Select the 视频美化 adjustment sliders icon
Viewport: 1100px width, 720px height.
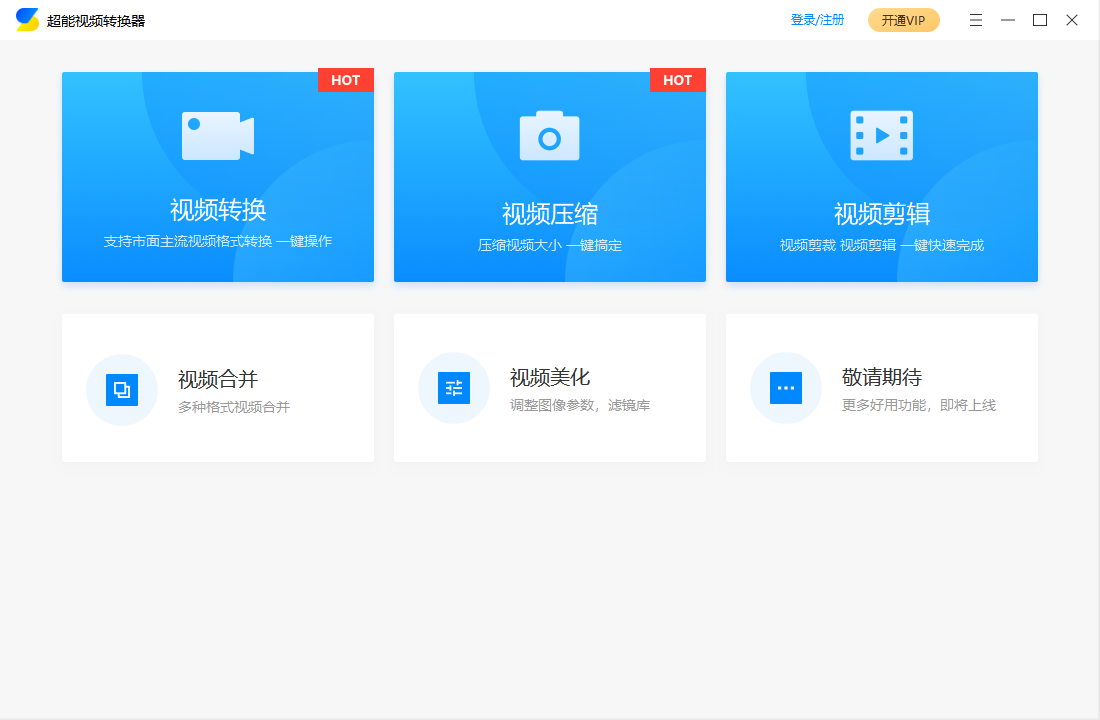454,388
